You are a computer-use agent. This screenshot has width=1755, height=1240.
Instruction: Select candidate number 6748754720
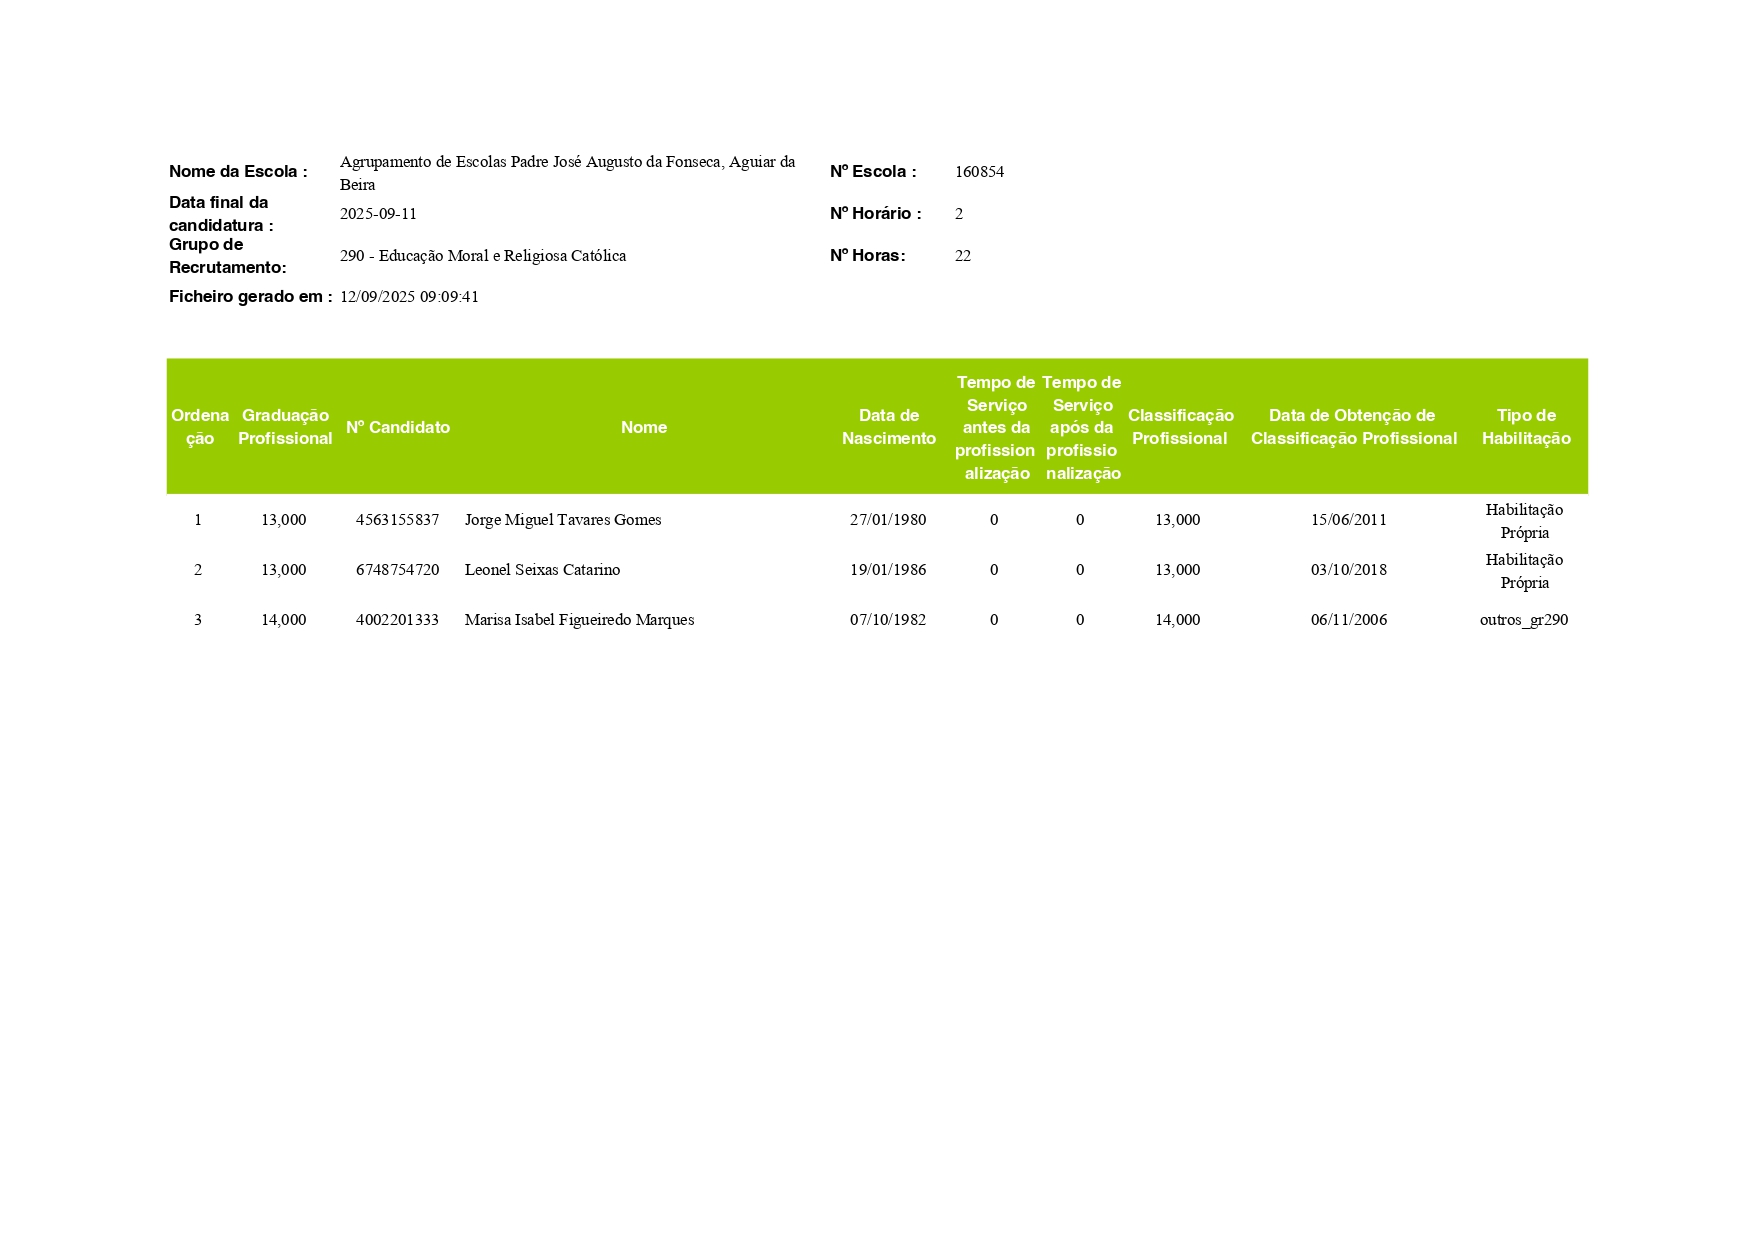coord(397,570)
